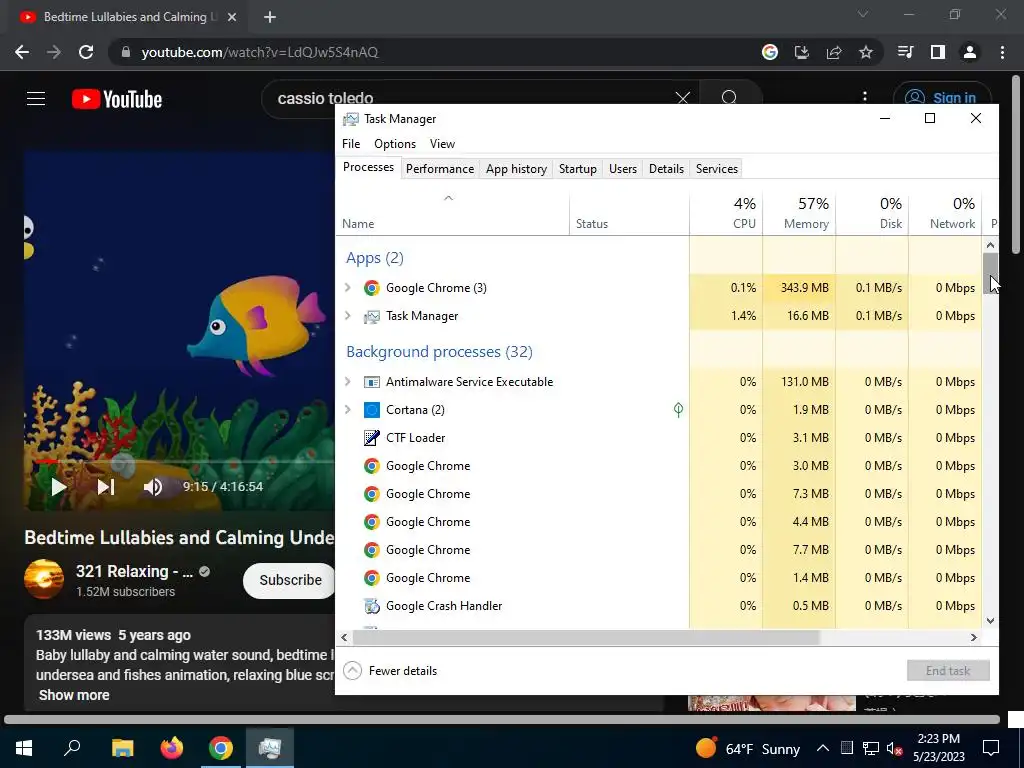
Task: Collapse Task Manager with Fewer details
Action: tap(391, 671)
